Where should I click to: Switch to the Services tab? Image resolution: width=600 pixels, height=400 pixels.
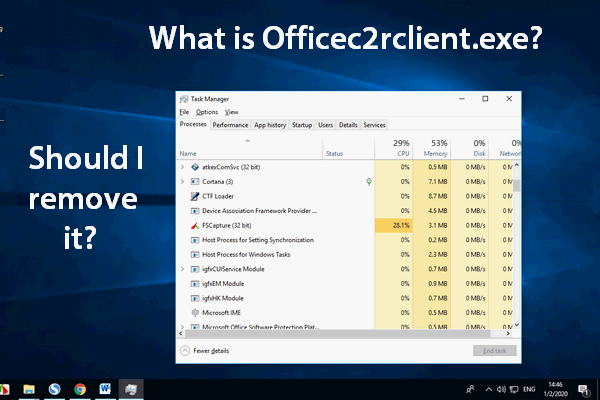(x=374, y=125)
